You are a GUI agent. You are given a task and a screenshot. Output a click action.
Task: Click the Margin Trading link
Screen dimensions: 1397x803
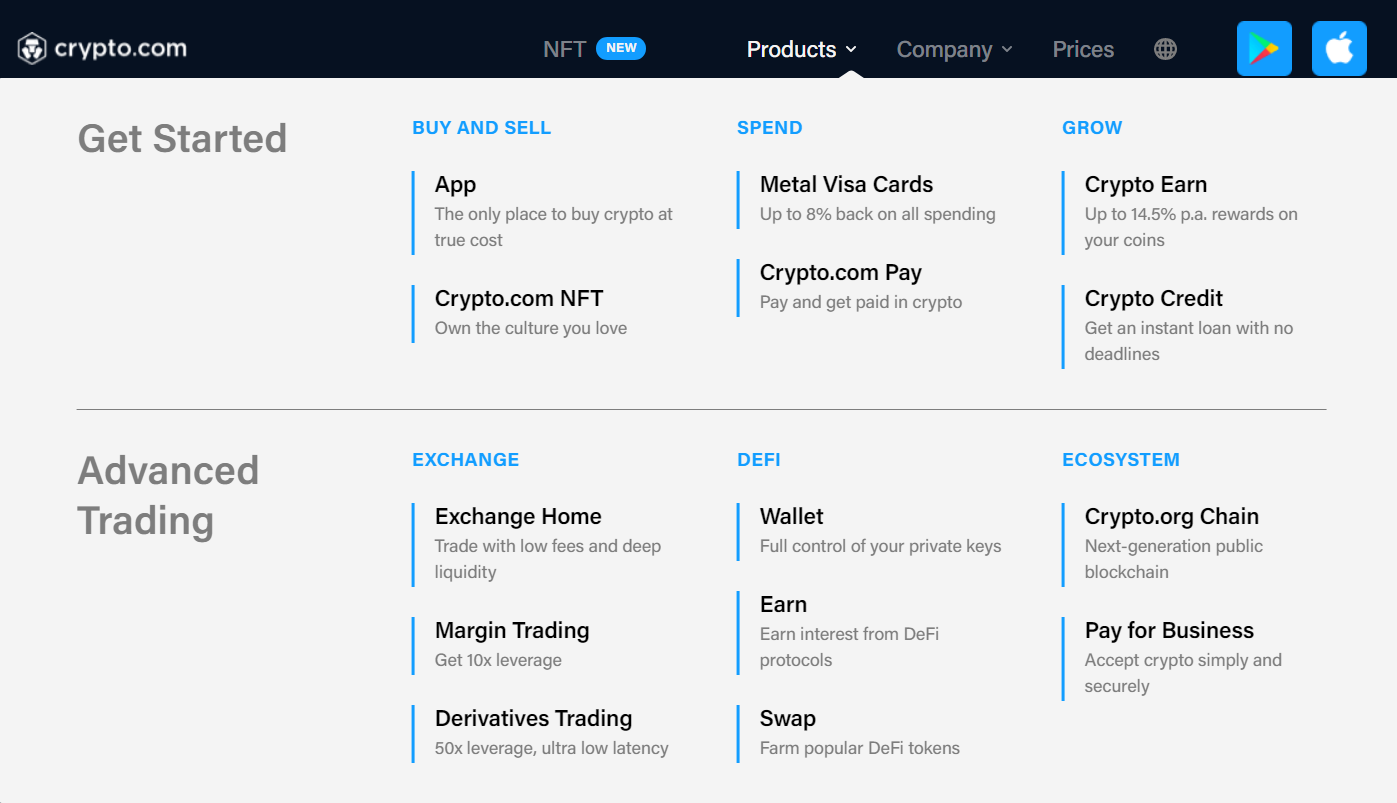[x=512, y=630]
